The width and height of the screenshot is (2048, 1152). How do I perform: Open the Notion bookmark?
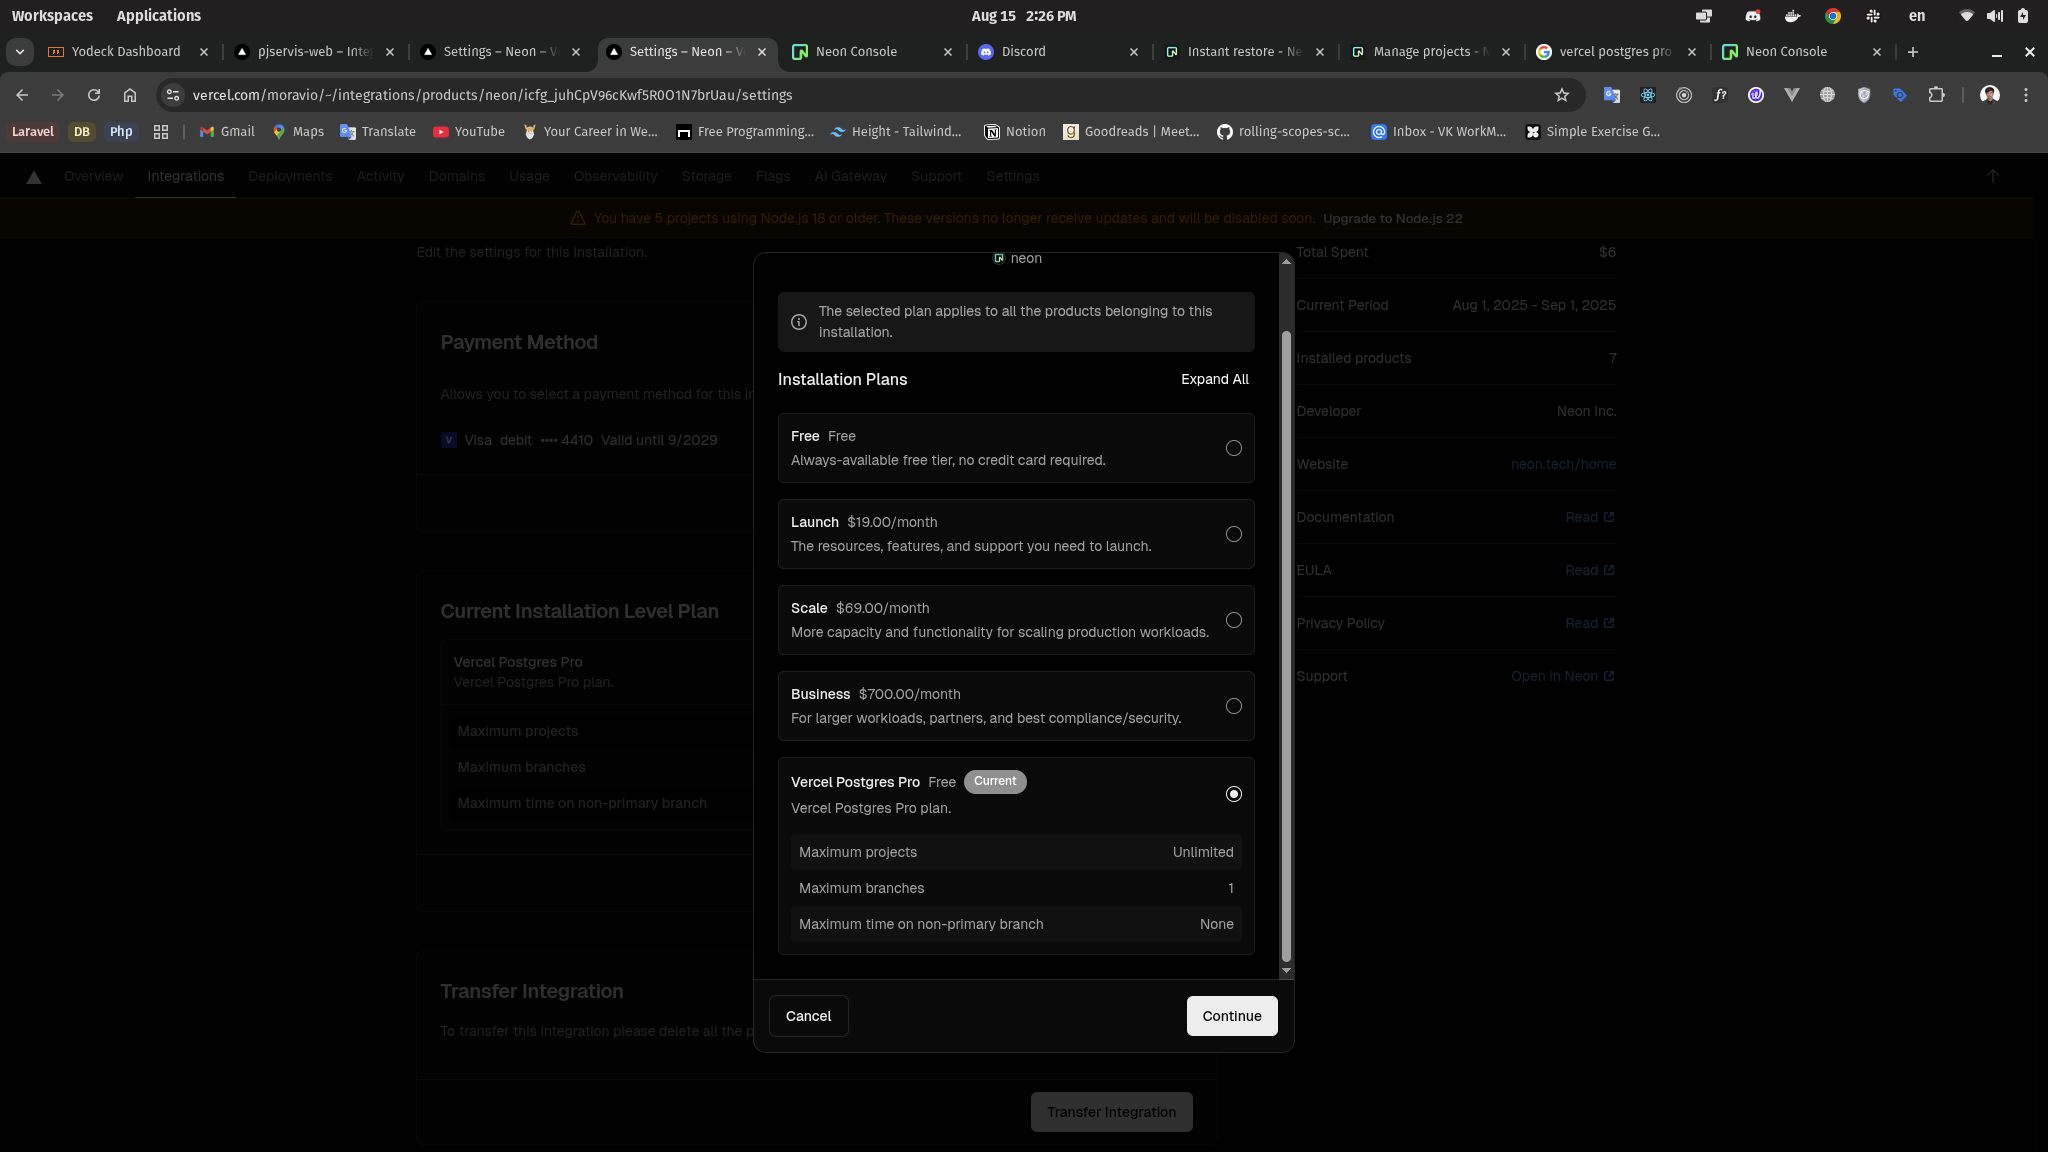coord(1015,131)
